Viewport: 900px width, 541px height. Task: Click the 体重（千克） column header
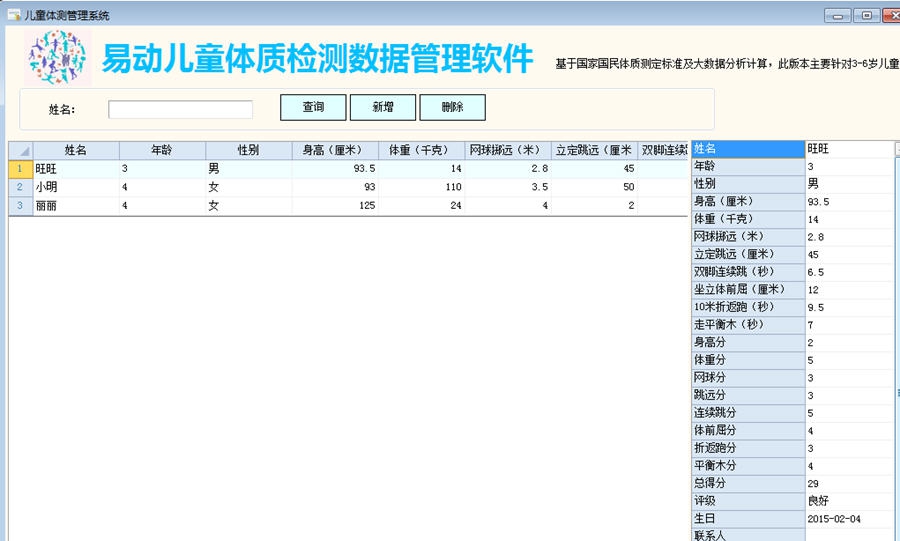(421, 150)
